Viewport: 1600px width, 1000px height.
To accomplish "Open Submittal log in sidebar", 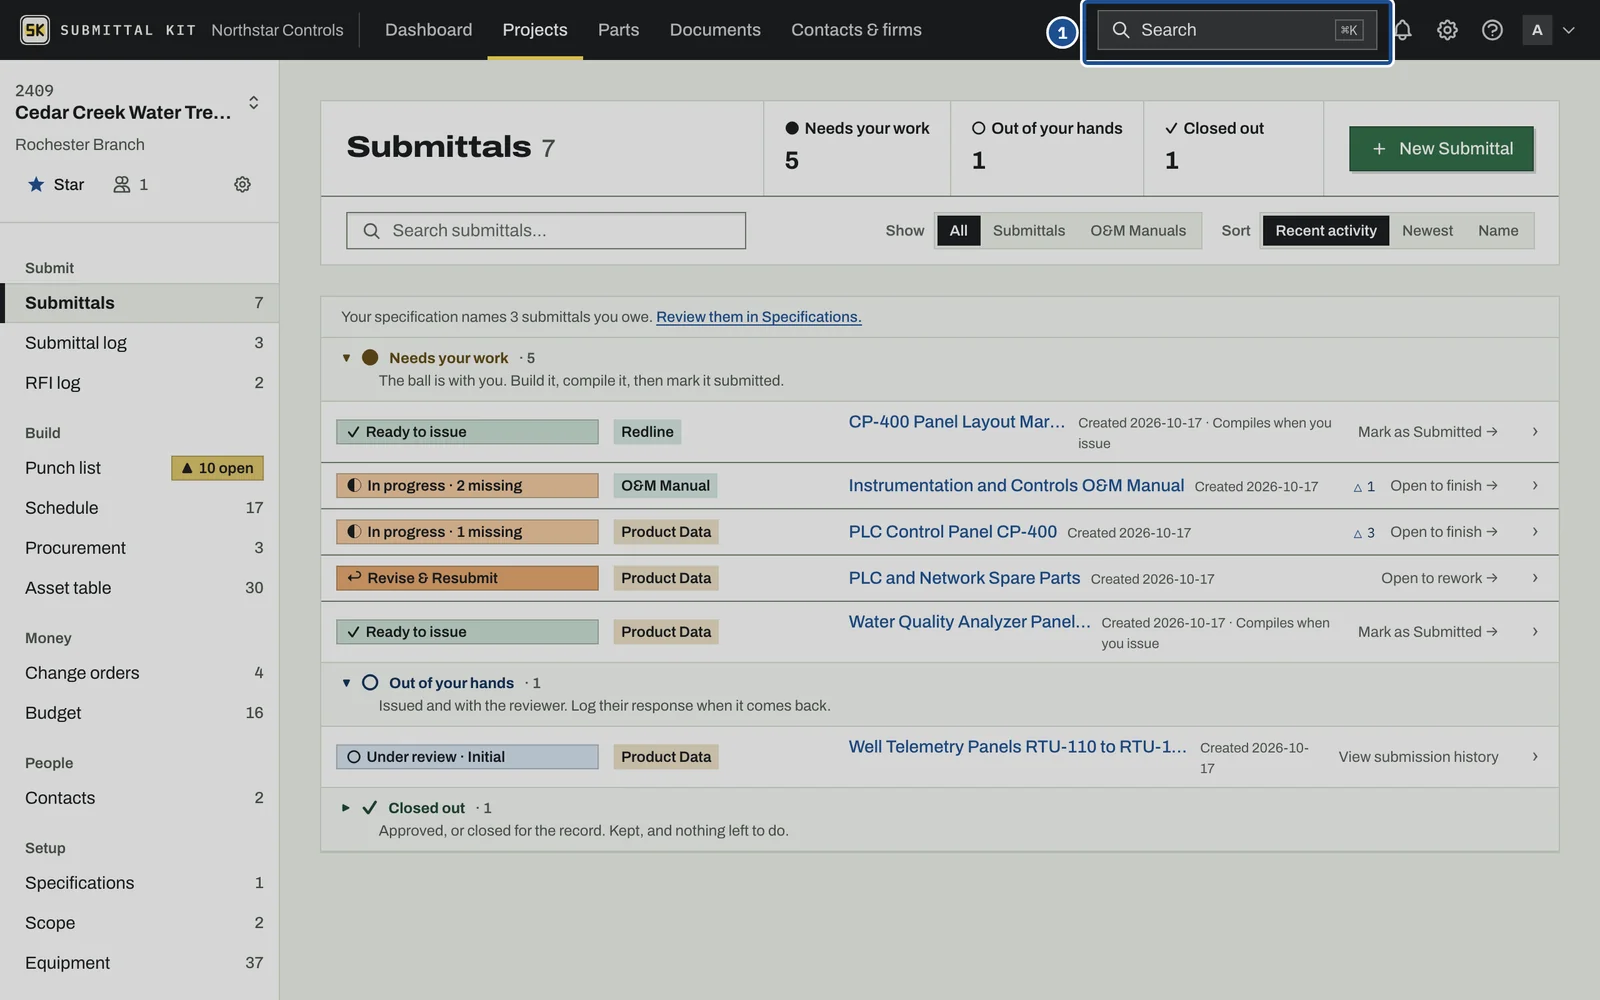I will (140, 343).
